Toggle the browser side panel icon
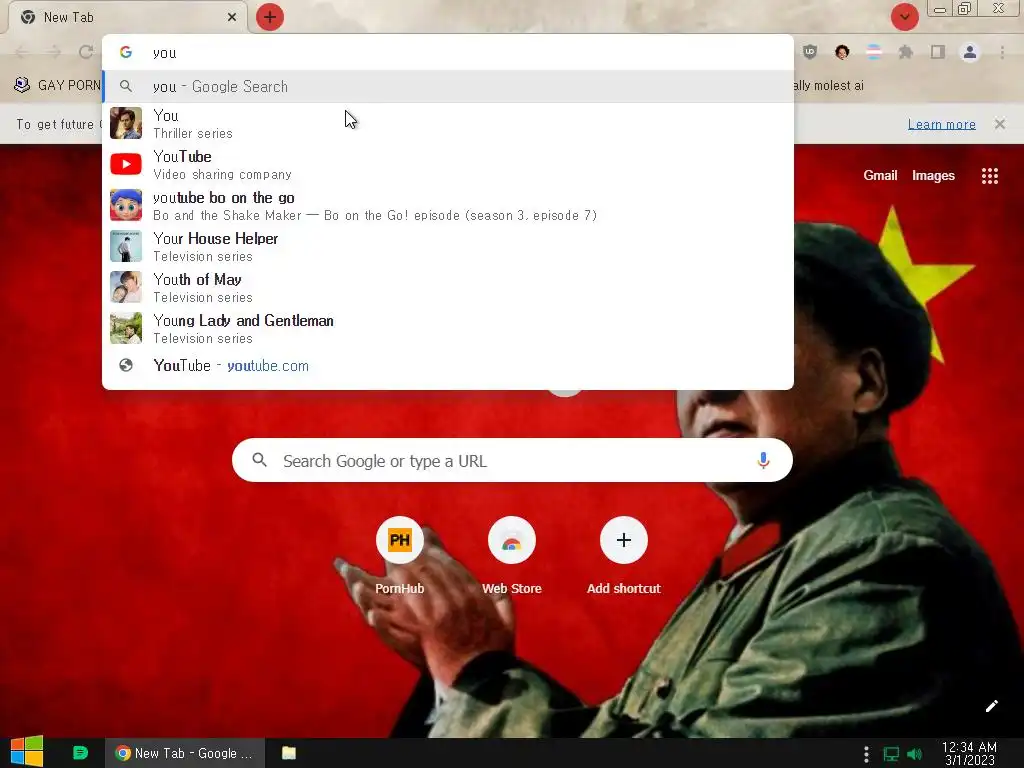Image resolution: width=1024 pixels, height=768 pixels. (x=938, y=52)
